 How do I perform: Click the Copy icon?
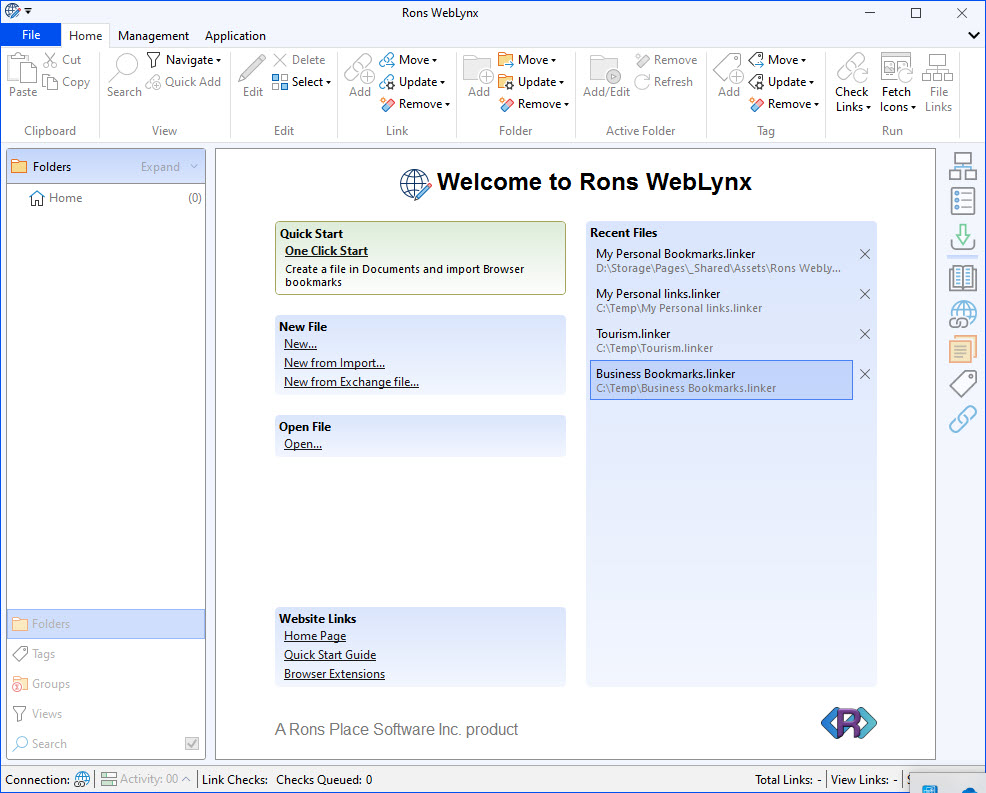50,82
